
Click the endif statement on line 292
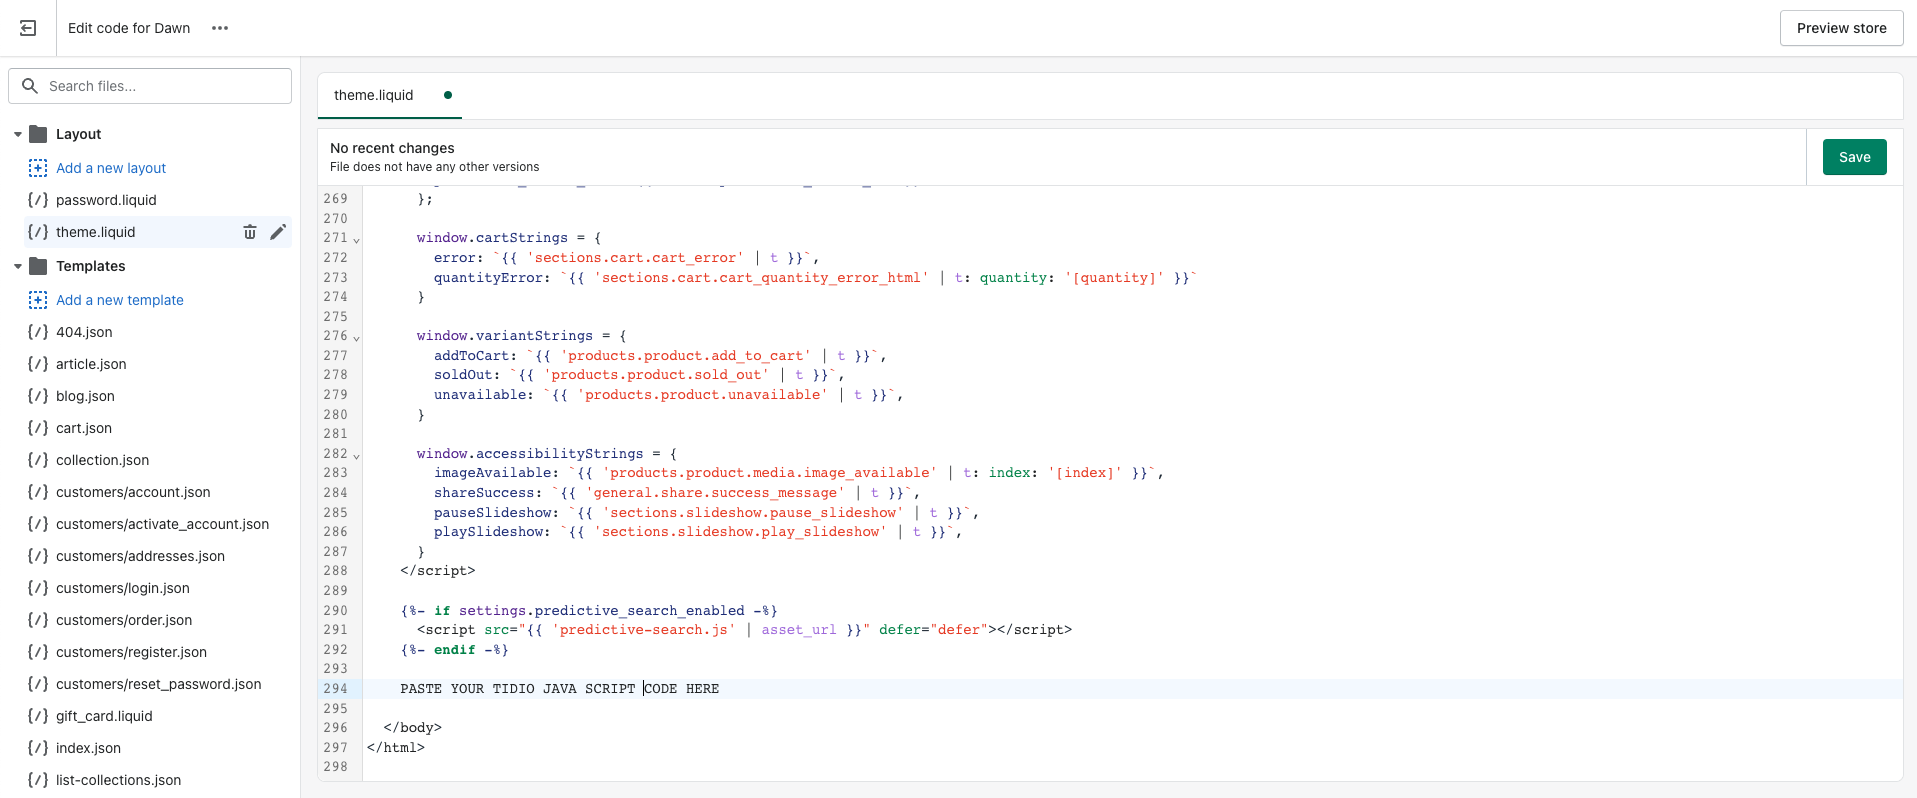[454, 650]
